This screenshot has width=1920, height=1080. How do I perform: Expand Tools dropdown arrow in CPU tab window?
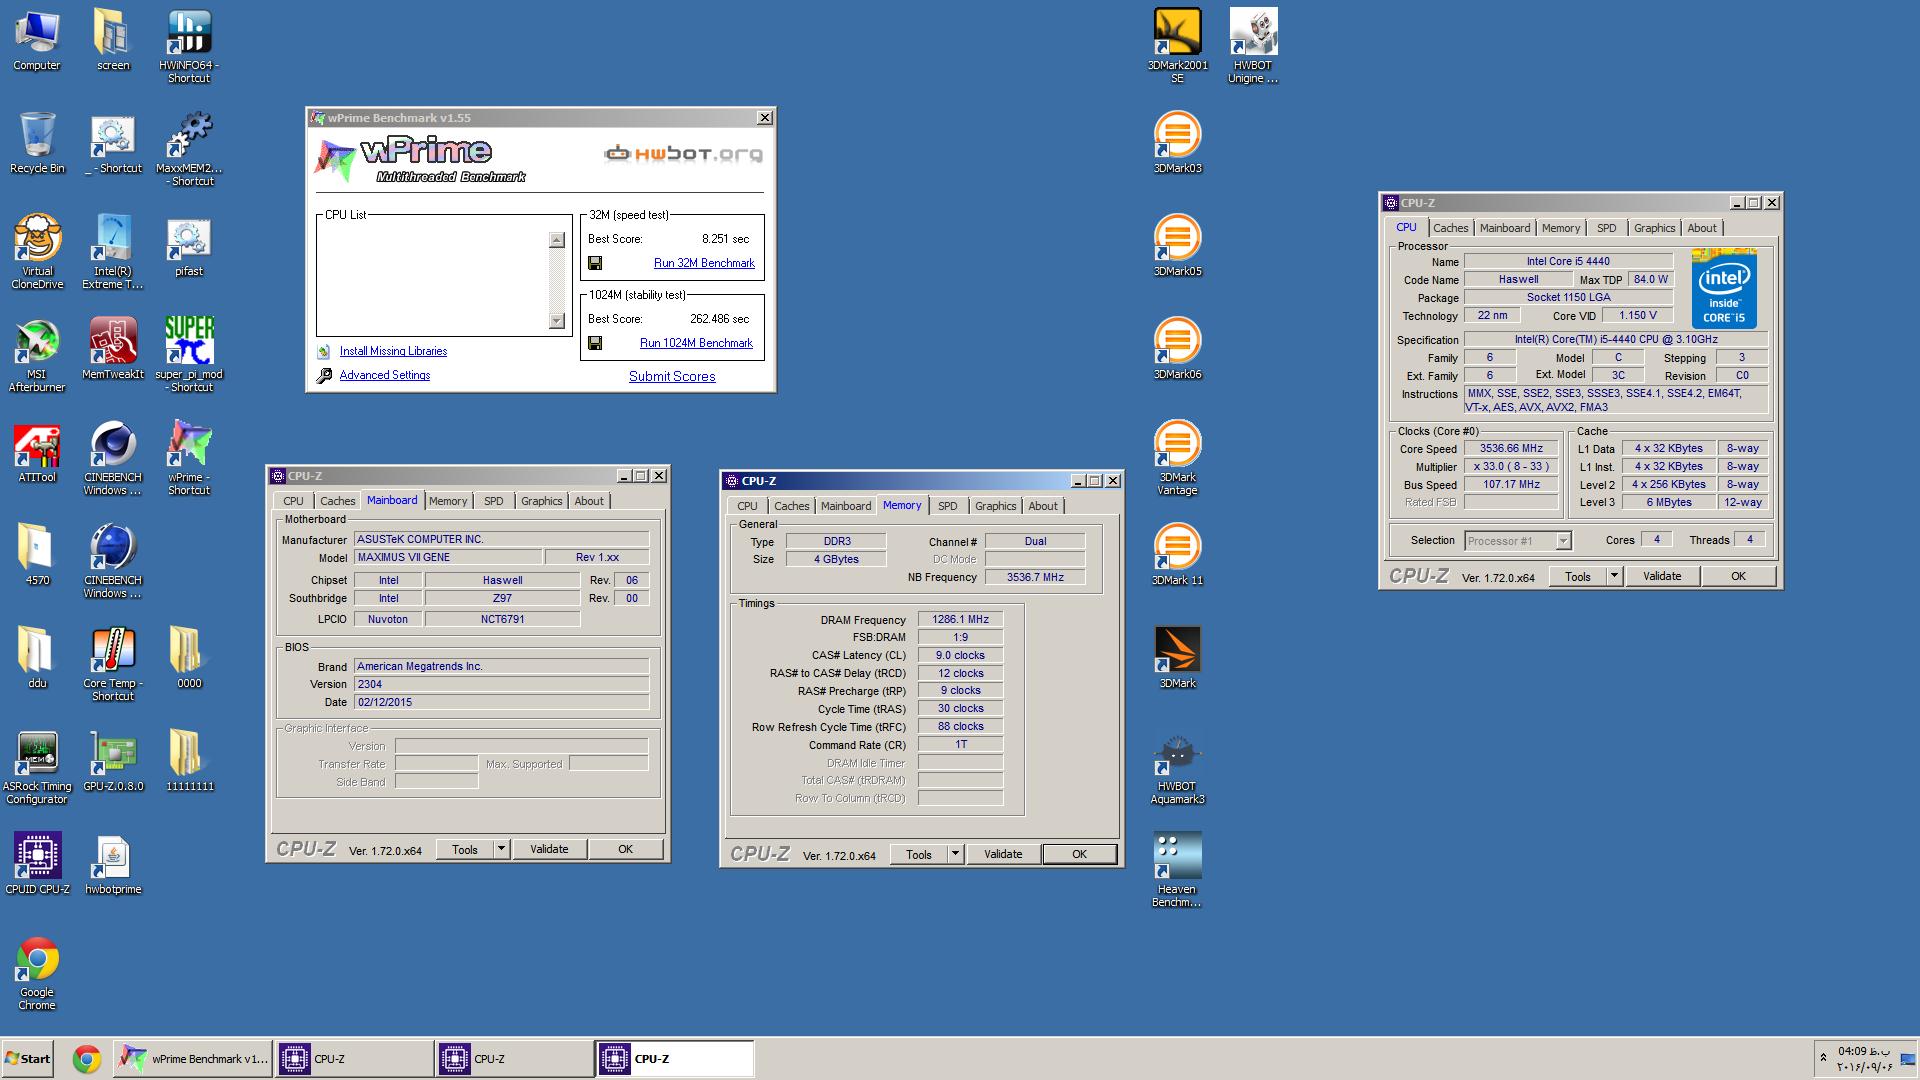click(x=1613, y=576)
